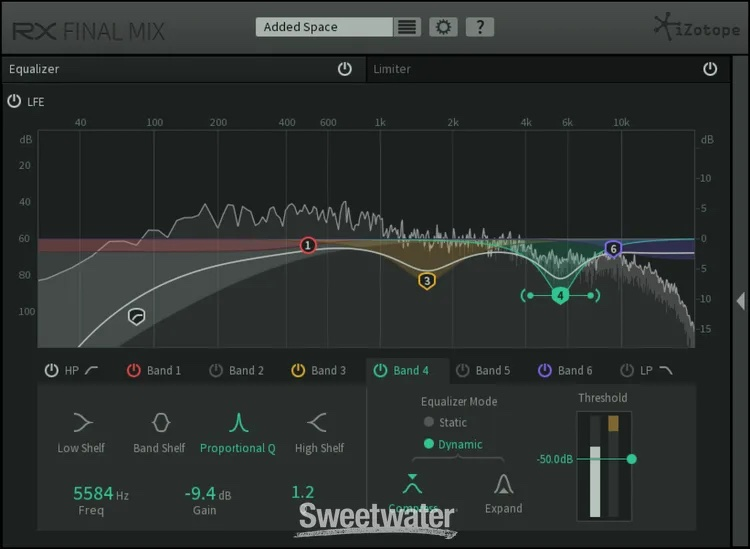Click the Equalizer Mode label
The height and width of the screenshot is (549, 750).
coord(459,401)
